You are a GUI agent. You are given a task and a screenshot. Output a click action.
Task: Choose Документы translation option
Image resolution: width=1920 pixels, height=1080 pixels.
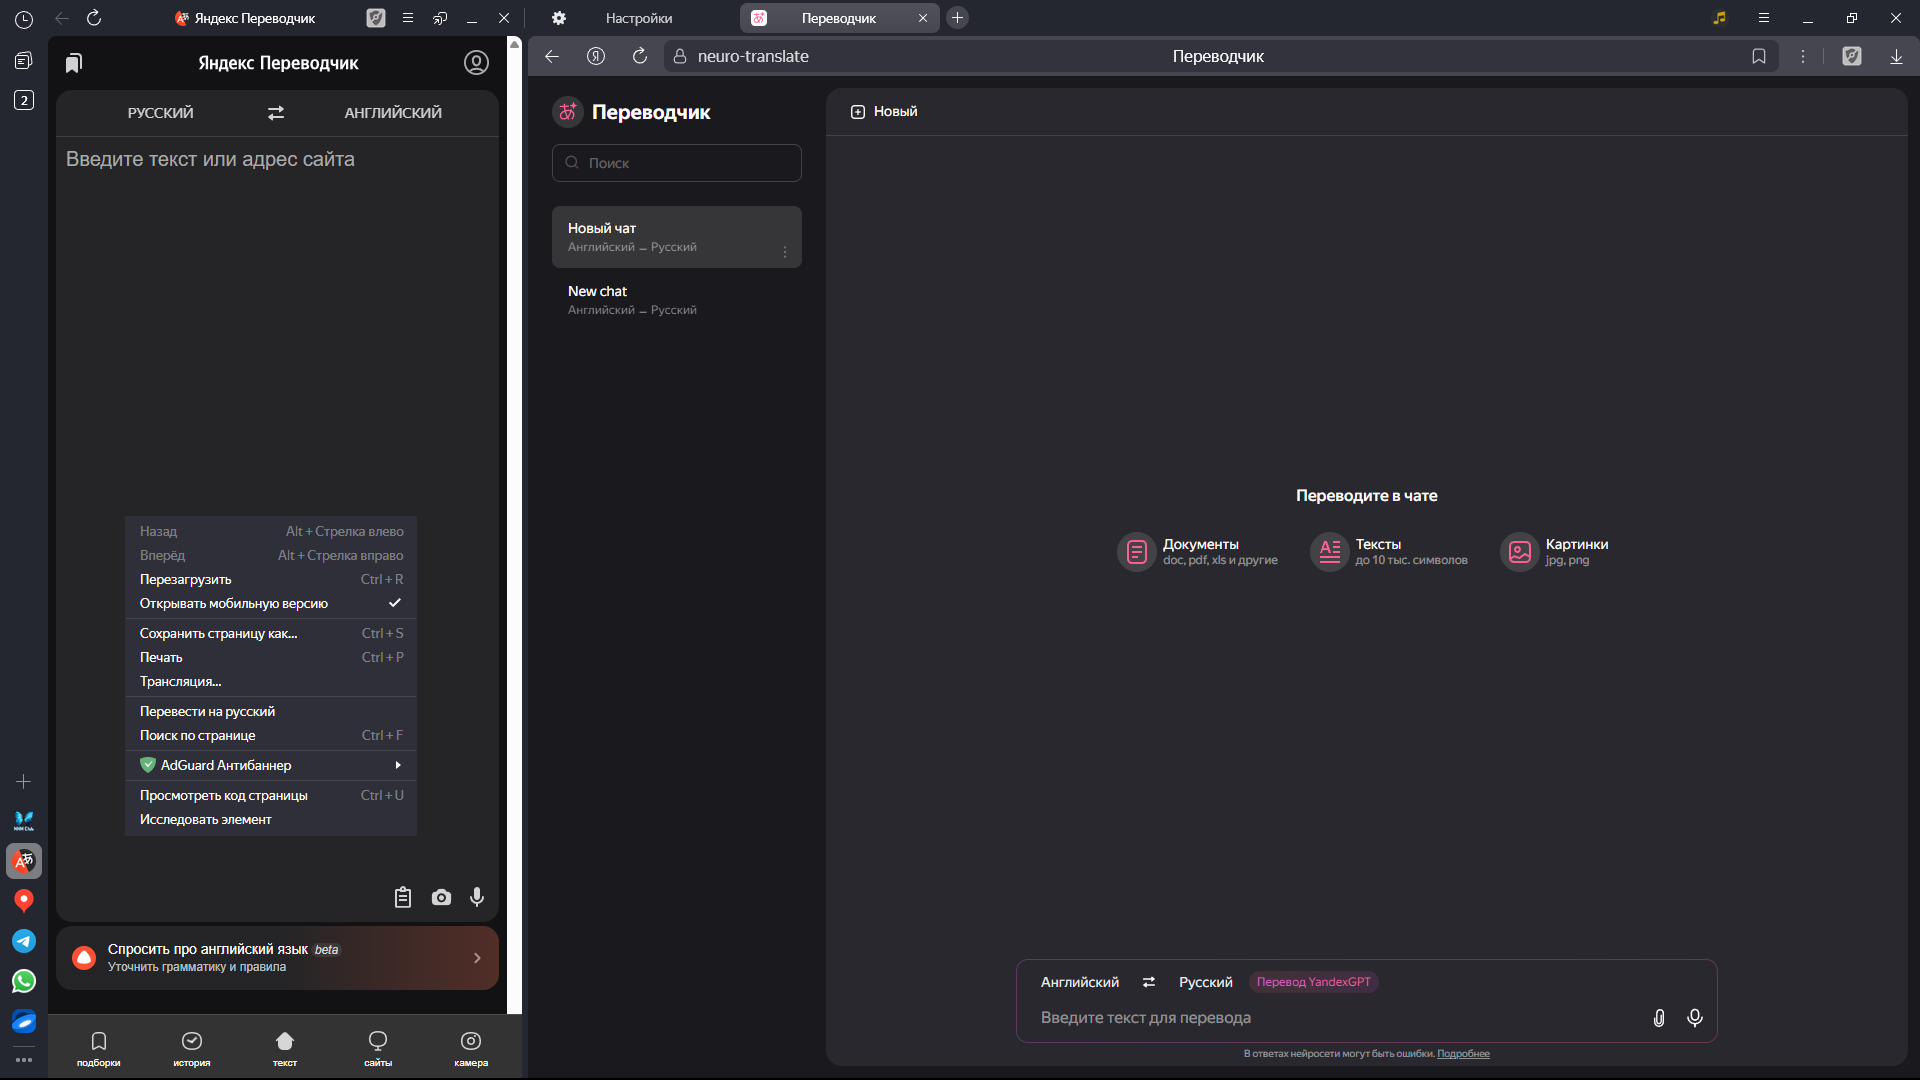click(1198, 551)
